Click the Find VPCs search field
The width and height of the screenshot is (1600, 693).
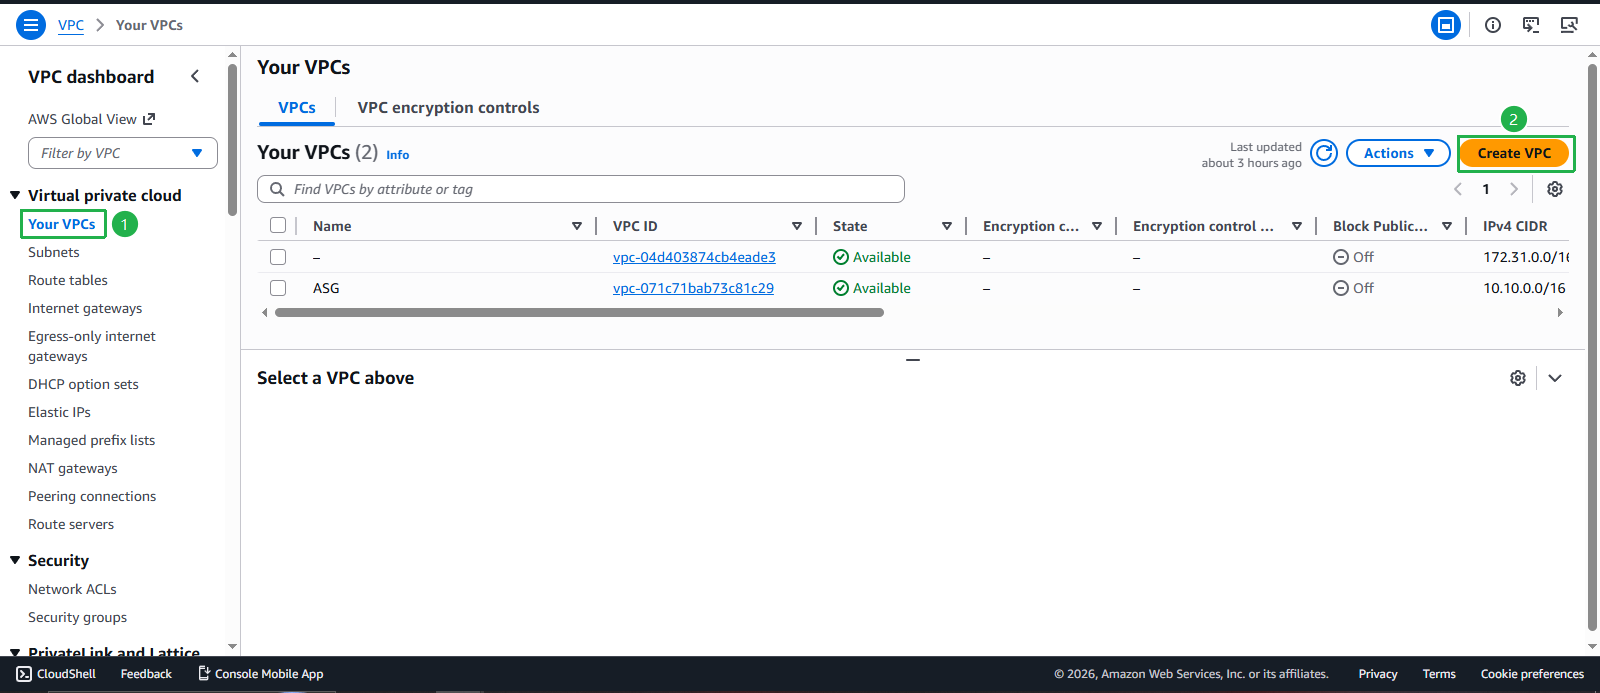pos(581,189)
